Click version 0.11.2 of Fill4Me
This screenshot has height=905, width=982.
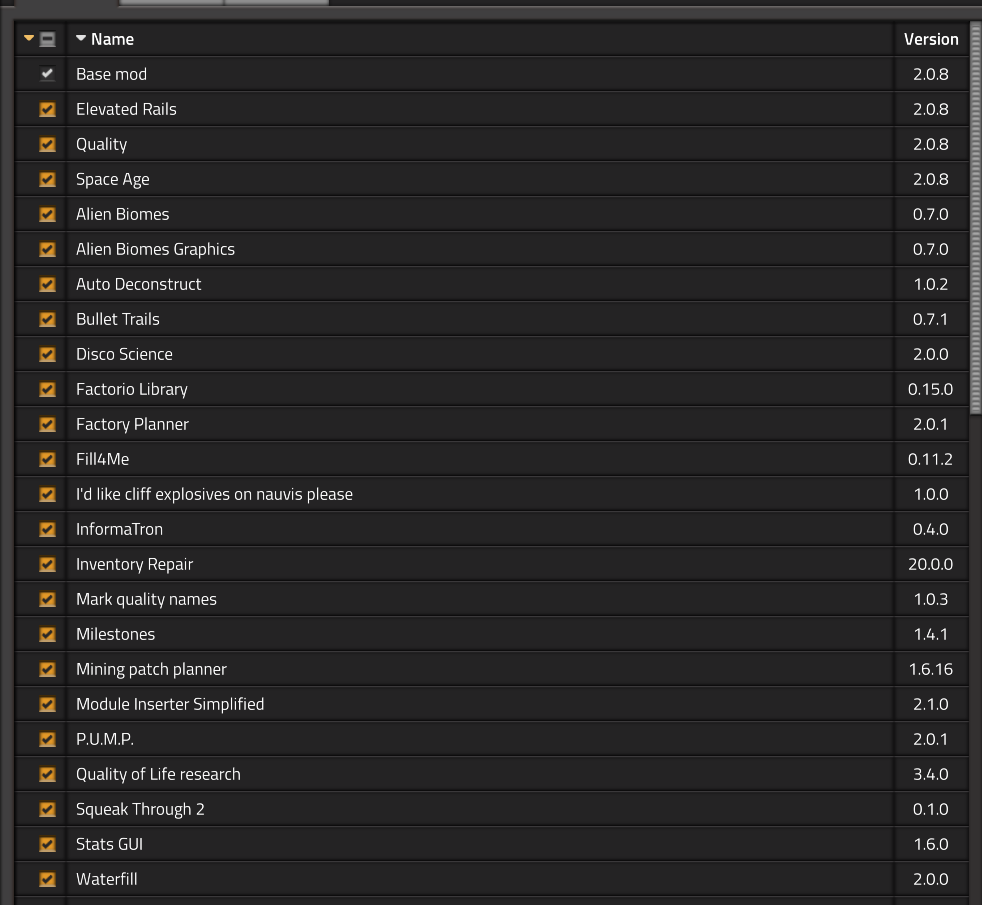[x=931, y=459]
